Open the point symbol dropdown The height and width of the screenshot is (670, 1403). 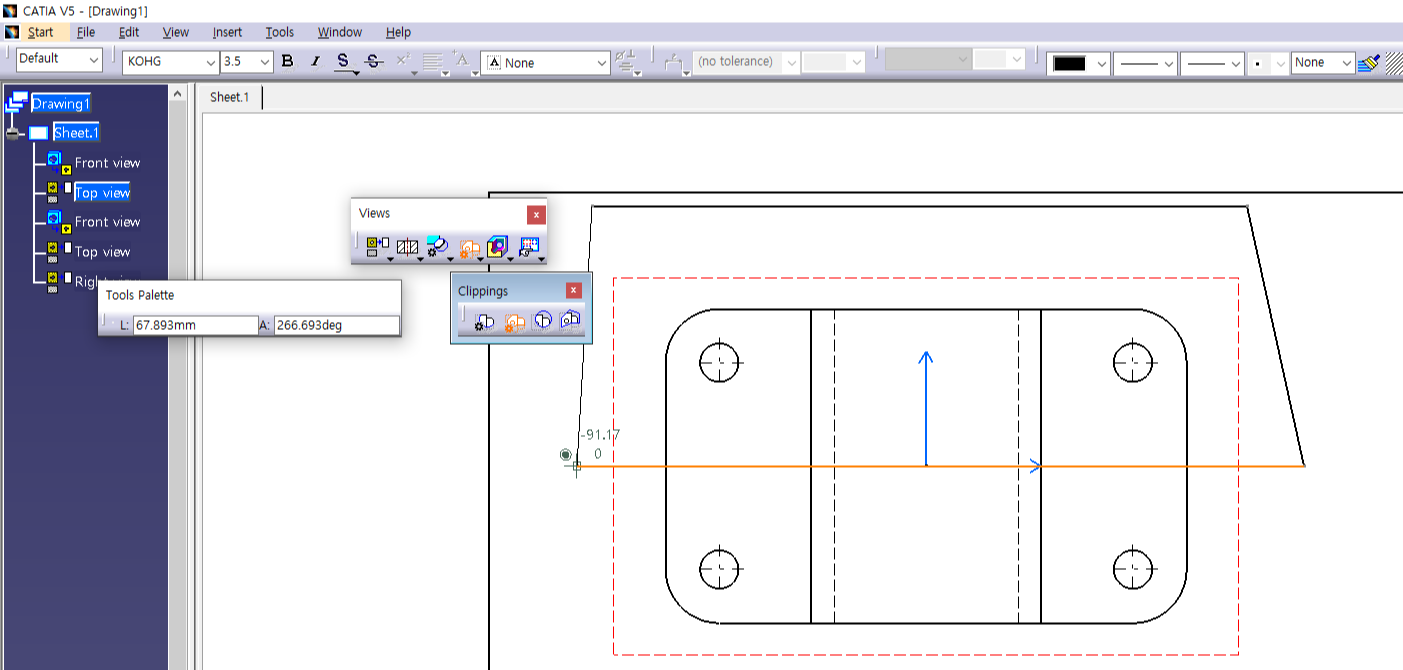coord(1266,63)
